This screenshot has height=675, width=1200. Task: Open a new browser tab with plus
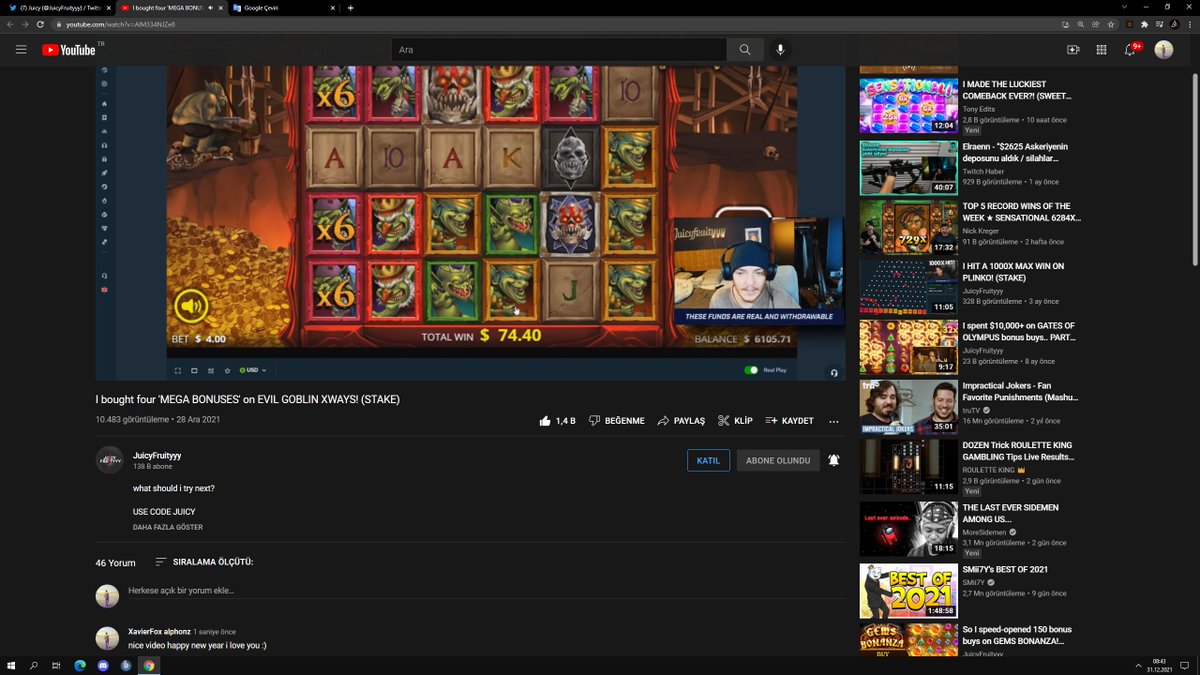pos(350,8)
